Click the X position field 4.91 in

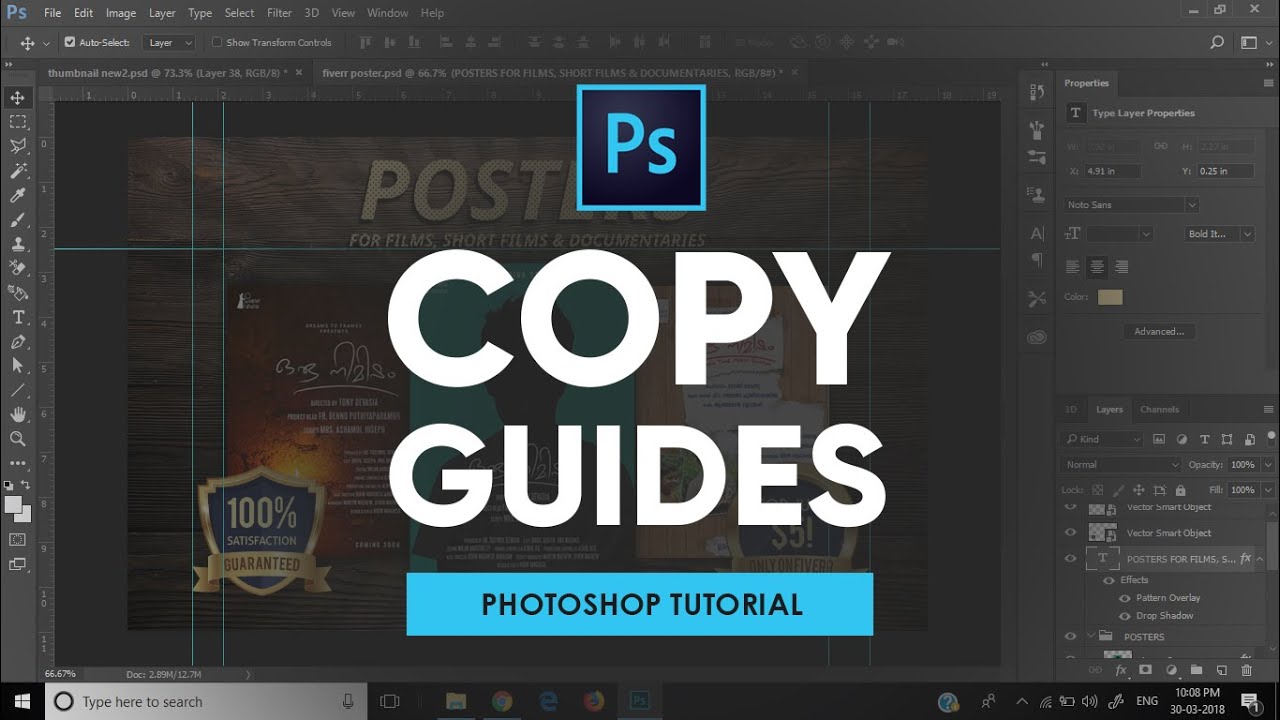1111,171
